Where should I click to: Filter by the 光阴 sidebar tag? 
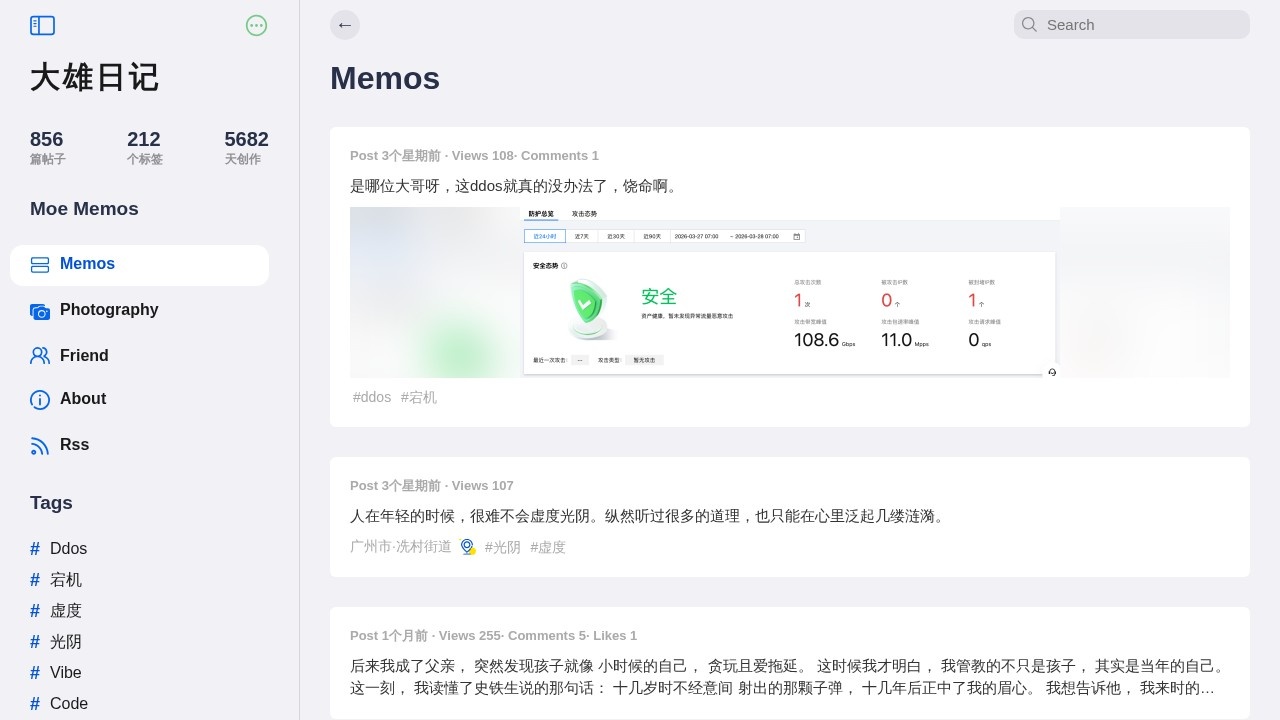tap(66, 642)
